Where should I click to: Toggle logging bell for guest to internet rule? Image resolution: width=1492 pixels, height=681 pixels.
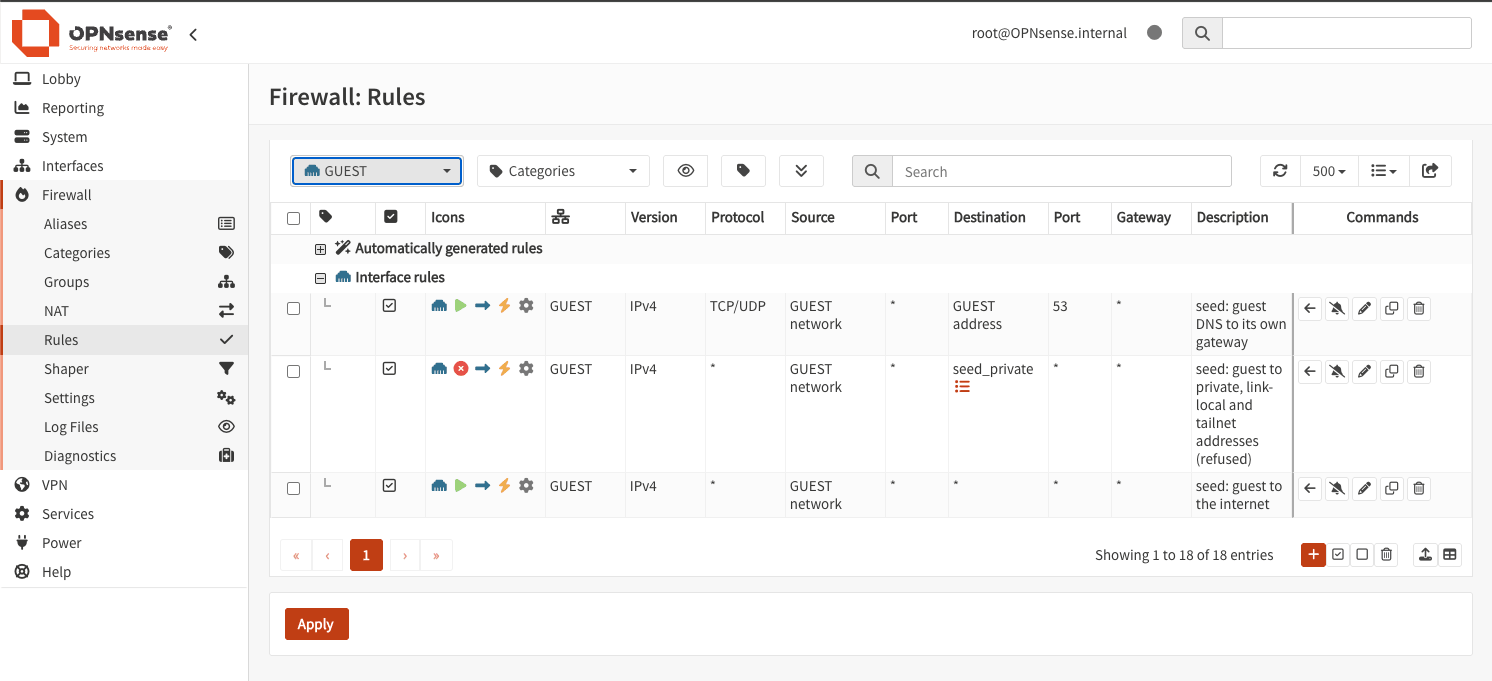tap(1337, 489)
